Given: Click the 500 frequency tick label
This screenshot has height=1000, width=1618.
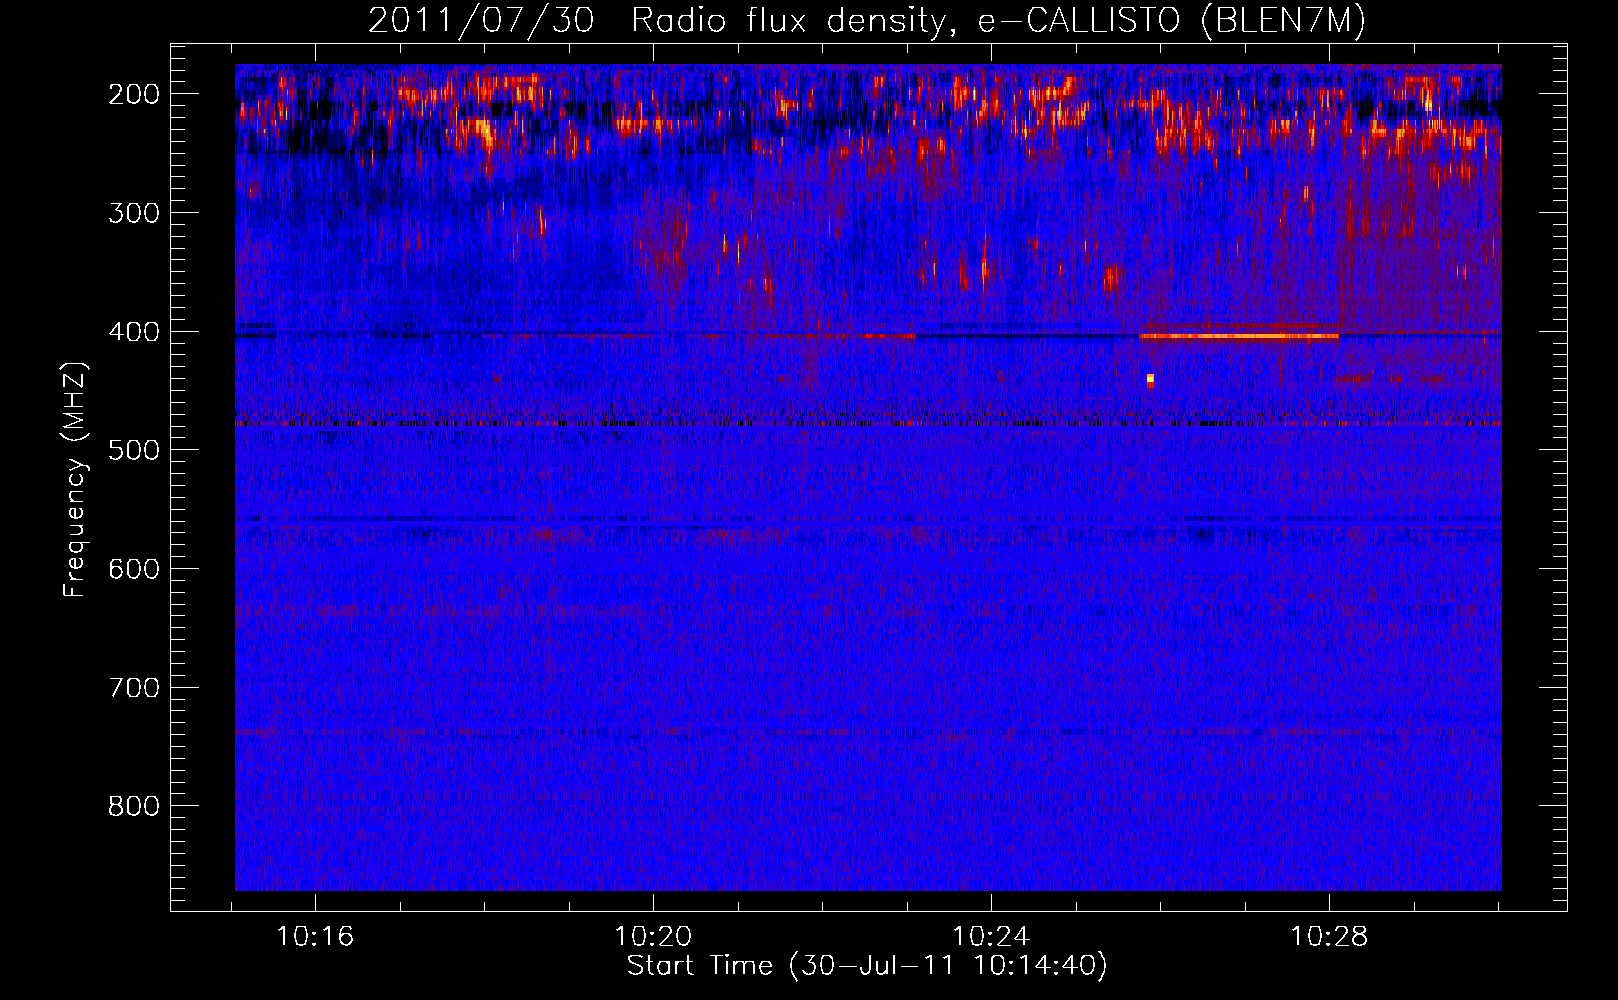Looking at the screenshot, I should (133, 450).
